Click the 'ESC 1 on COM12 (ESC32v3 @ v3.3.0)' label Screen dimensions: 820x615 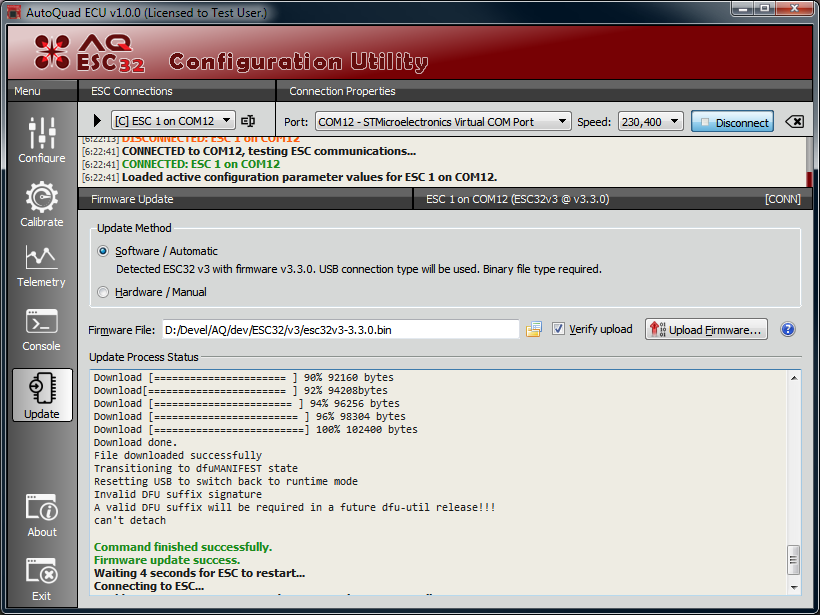[x=518, y=199]
